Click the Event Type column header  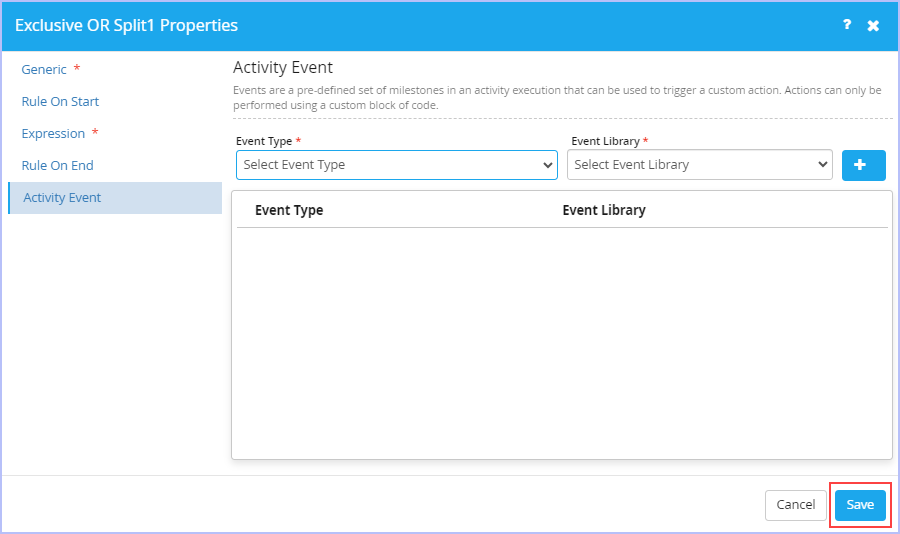tap(289, 210)
